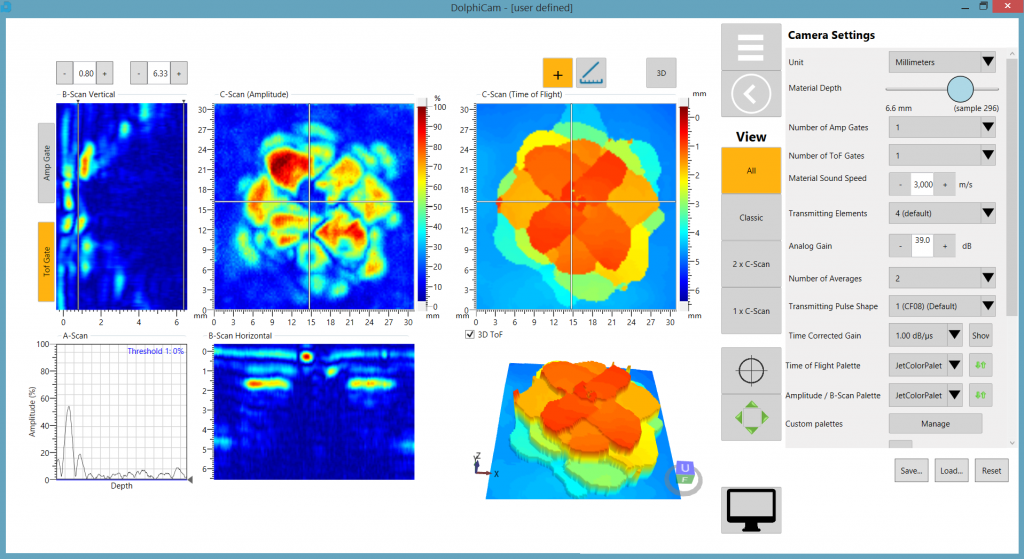Decrease first B-Scan cursor value 0.80

[x=65, y=73]
